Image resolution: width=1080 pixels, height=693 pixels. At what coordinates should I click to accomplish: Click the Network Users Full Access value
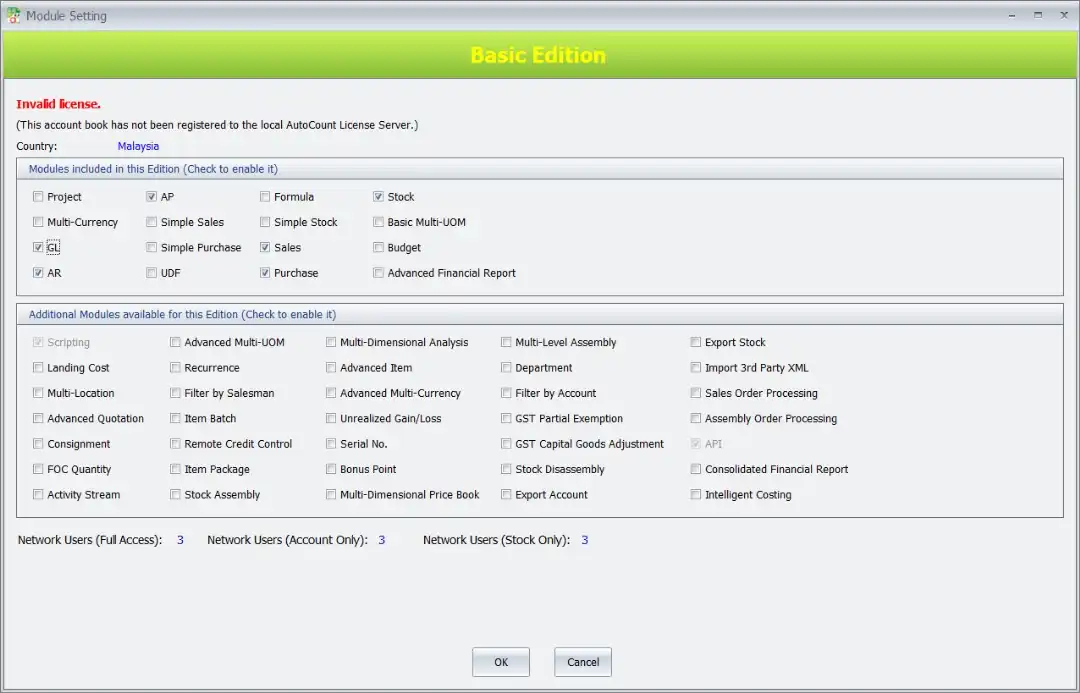[x=180, y=539]
